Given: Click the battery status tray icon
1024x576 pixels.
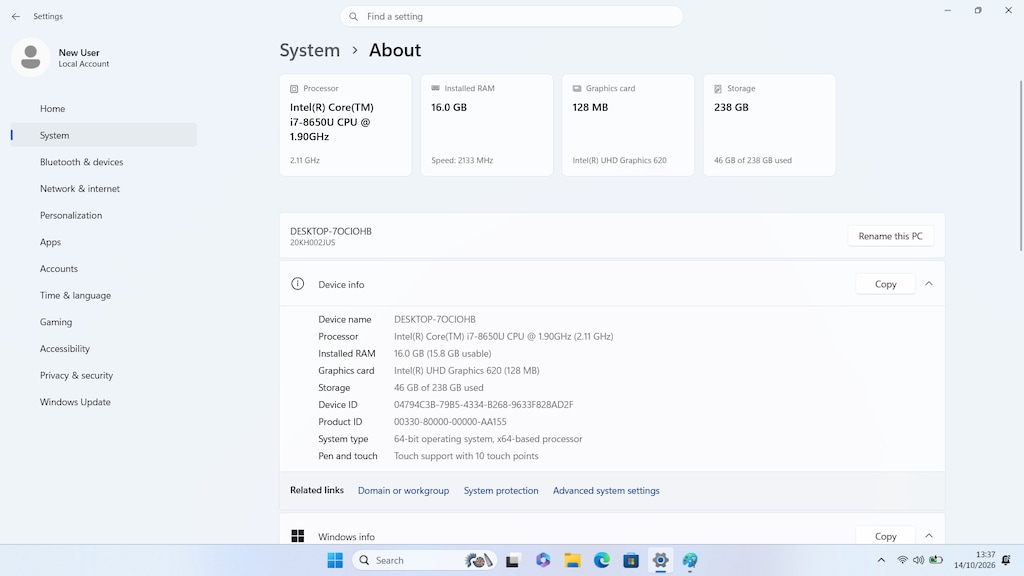Looking at the screenshot, I should (x=936, y=560).
